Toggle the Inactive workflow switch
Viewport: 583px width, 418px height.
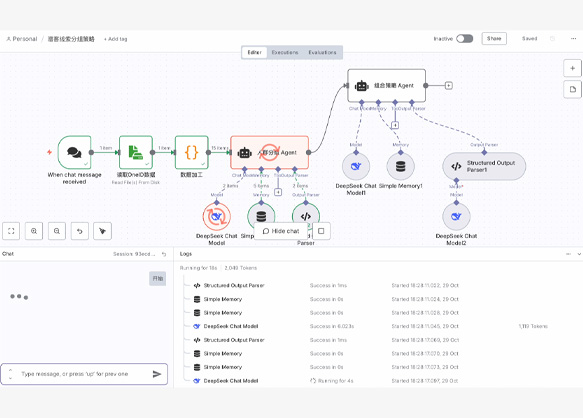(464, 39)
